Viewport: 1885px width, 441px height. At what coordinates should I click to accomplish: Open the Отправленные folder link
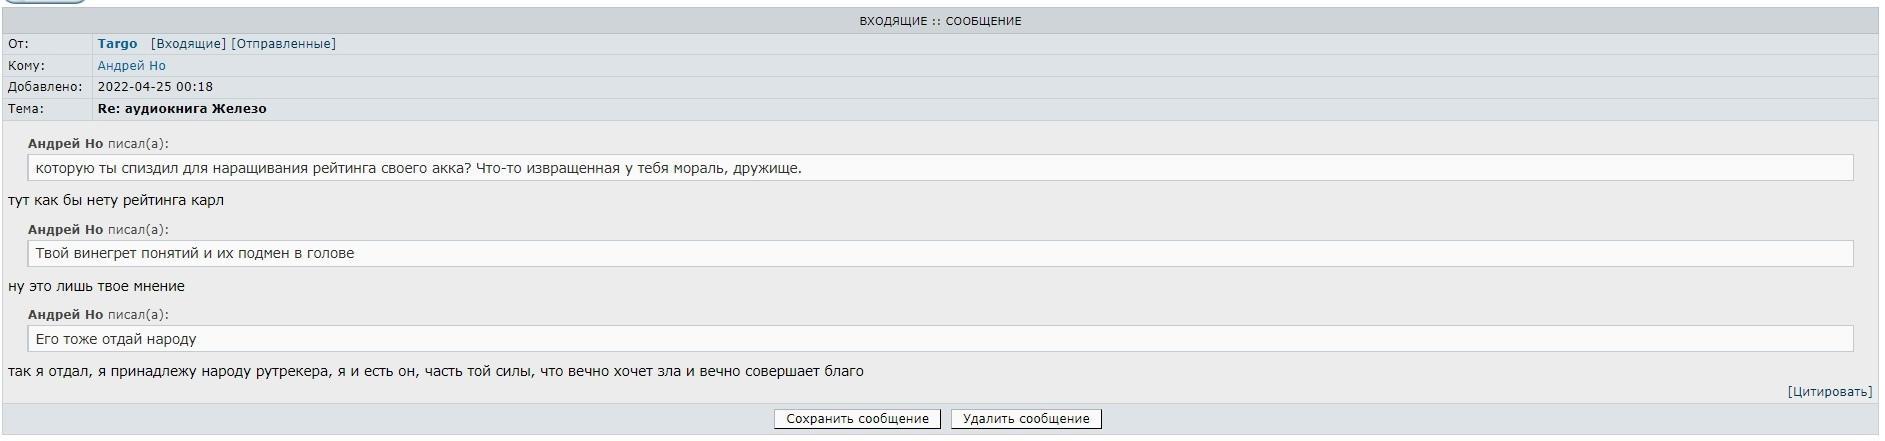coord(283,44)
